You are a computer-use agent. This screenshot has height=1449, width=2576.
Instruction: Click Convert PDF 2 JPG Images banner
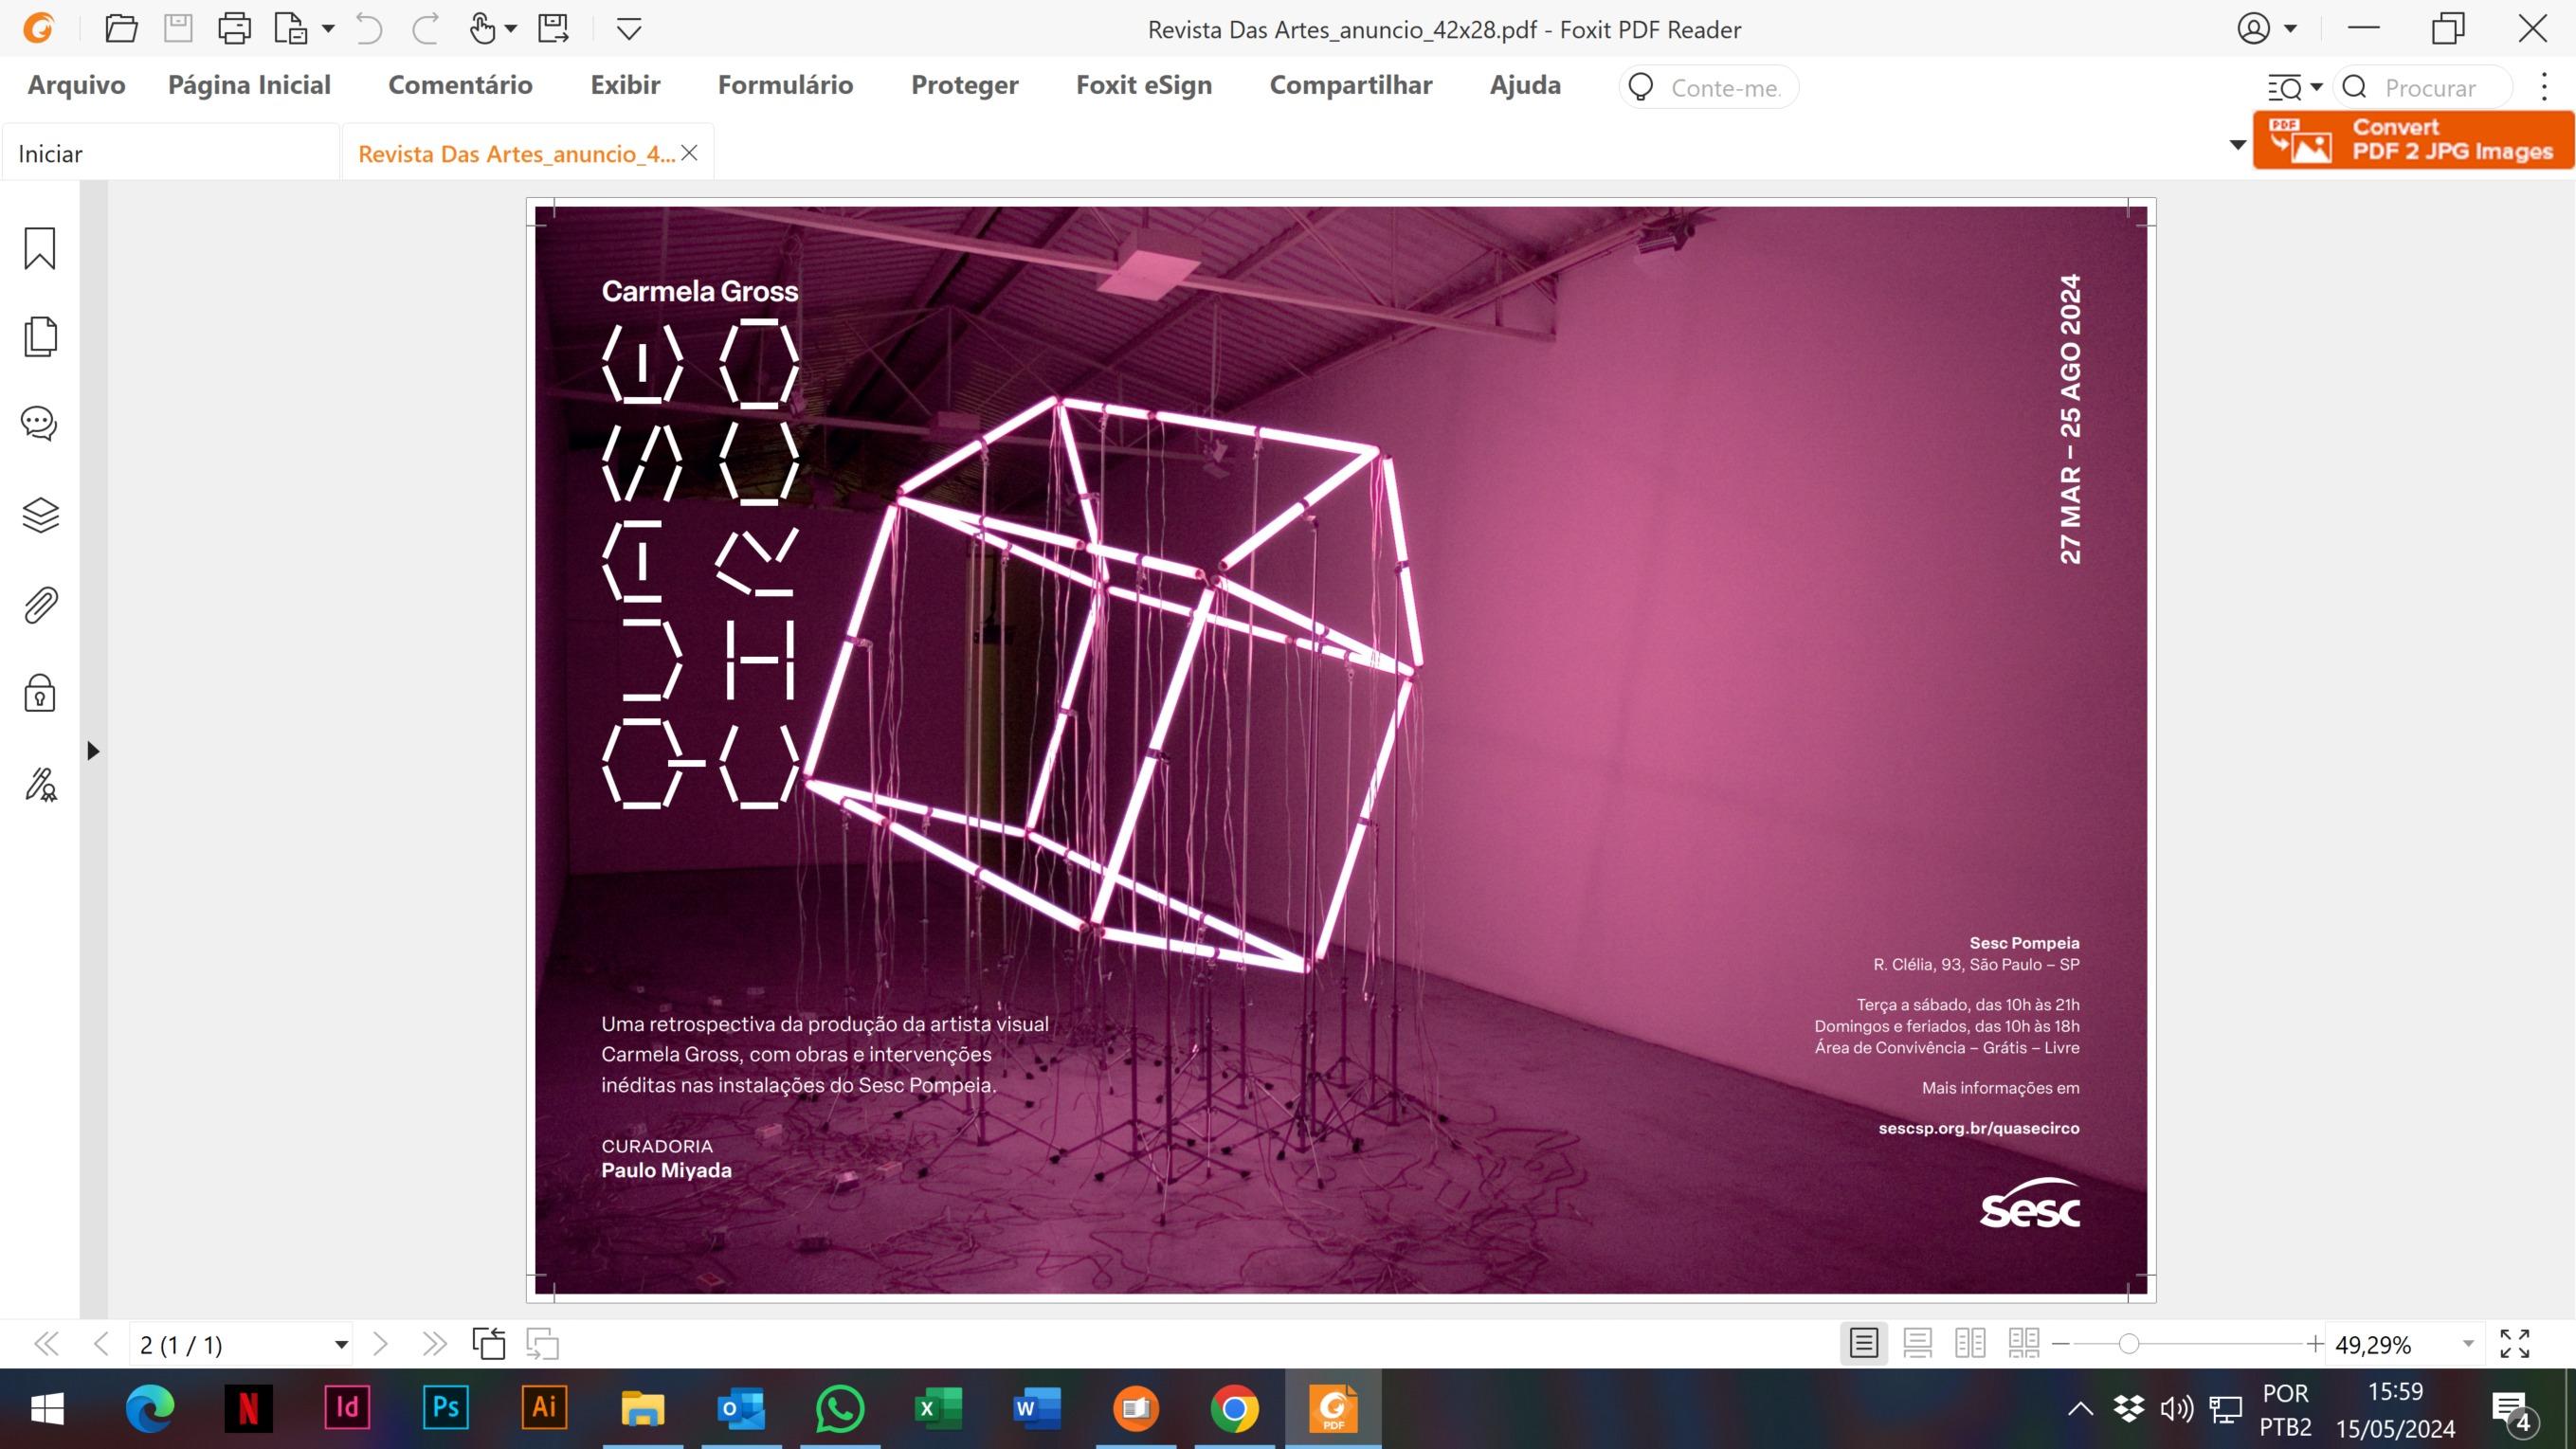point(2413,140)
